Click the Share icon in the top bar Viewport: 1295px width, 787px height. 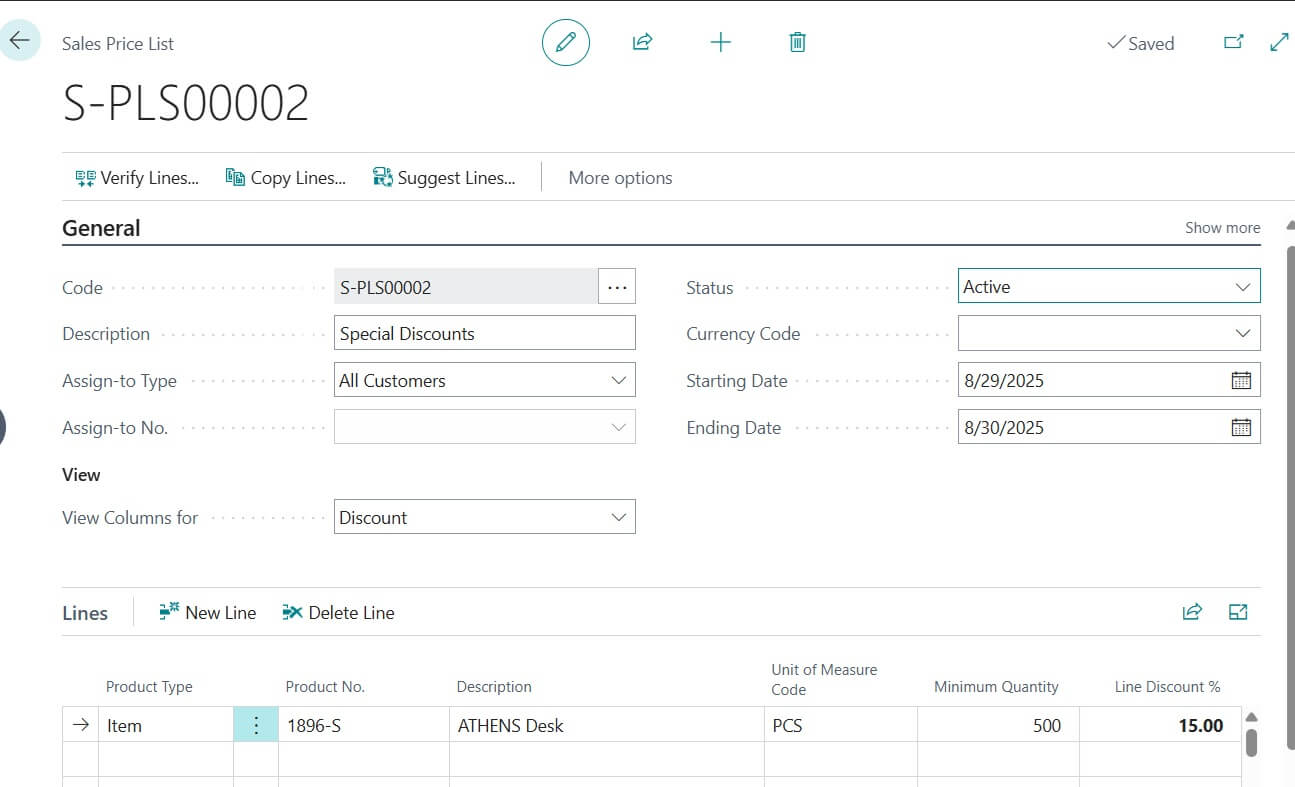(x=641, y=42)
